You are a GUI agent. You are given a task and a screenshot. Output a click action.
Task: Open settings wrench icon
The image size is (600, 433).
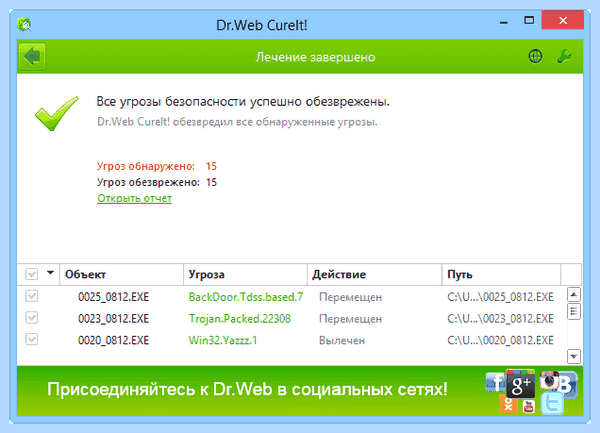tap(564, 56)
